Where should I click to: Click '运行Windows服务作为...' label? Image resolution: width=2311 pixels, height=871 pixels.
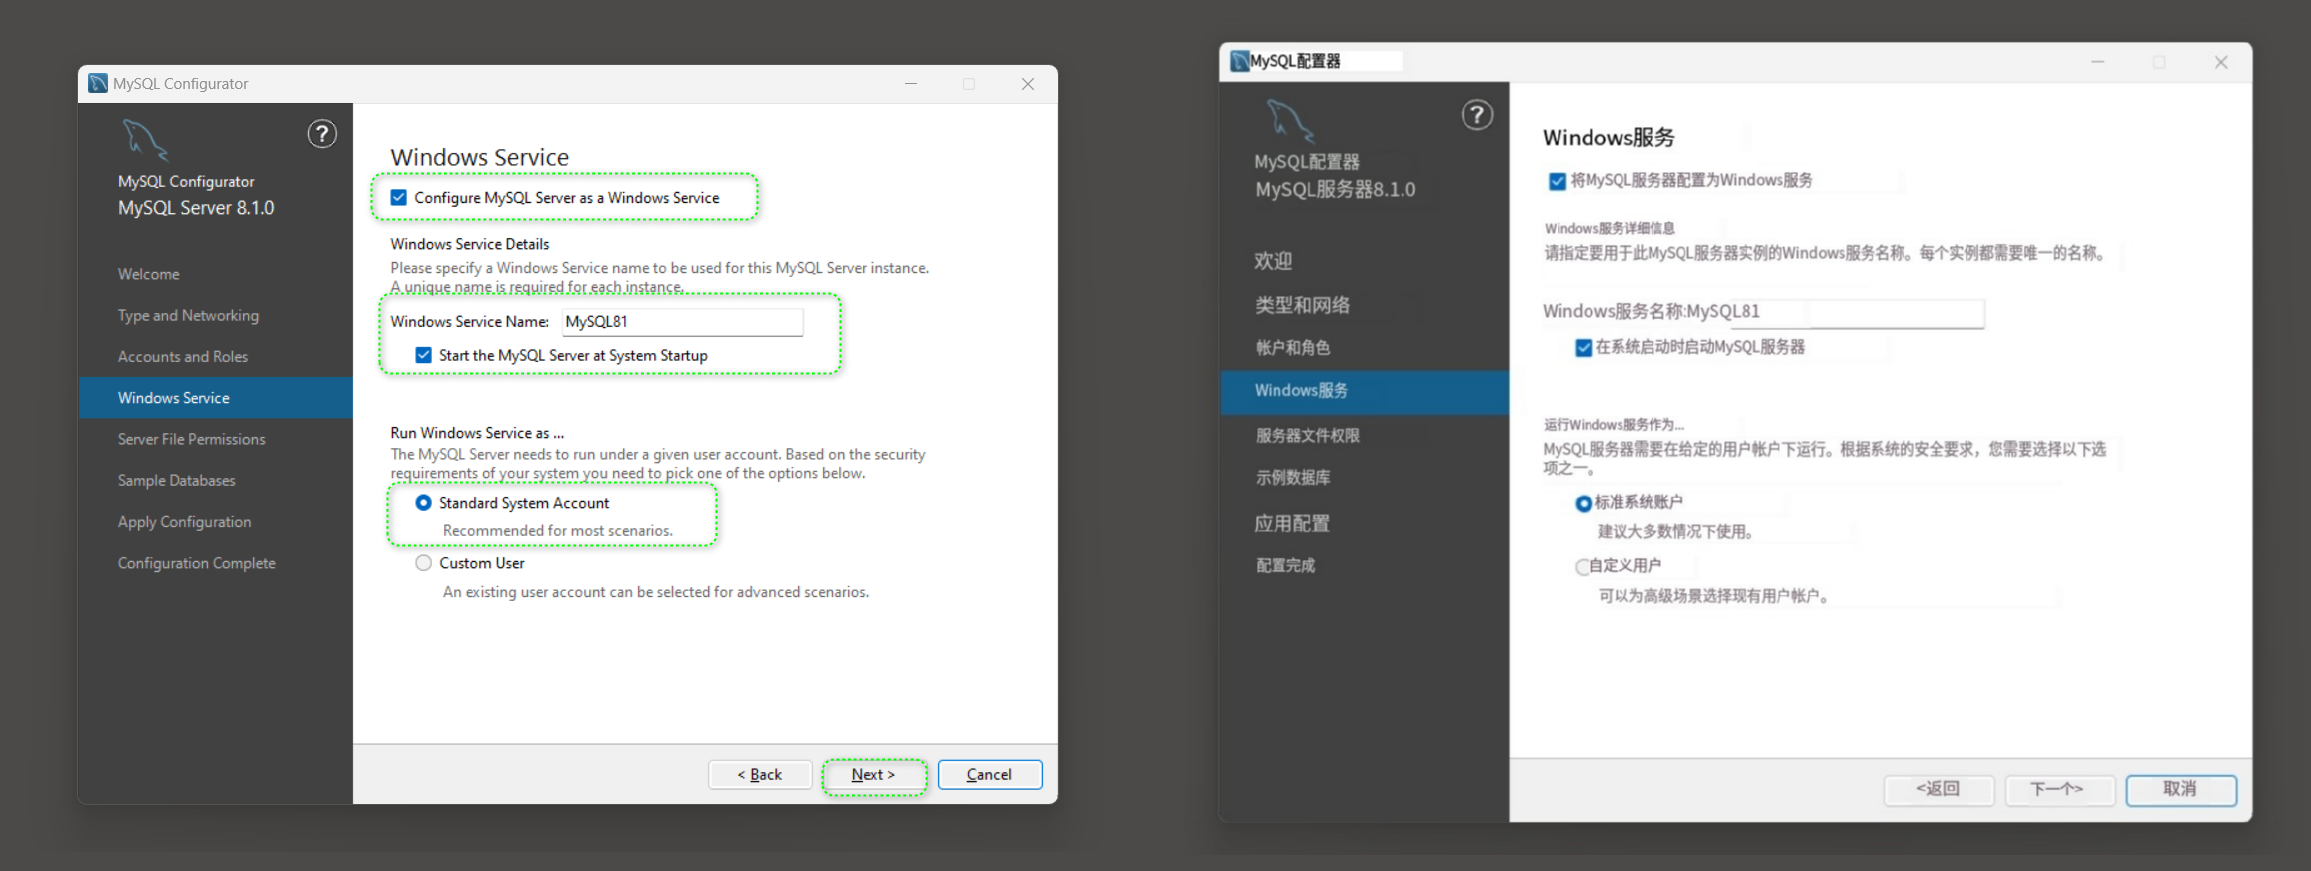click(x=1614, y=425)
